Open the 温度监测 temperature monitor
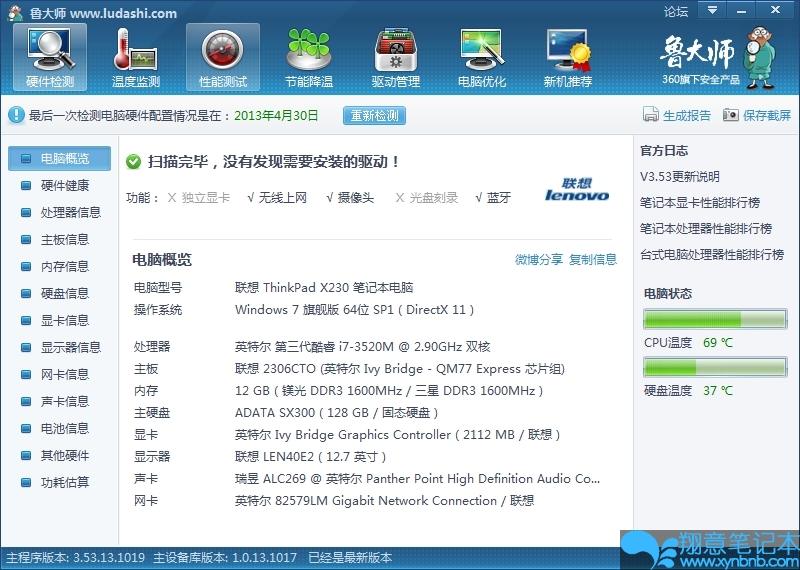This screenshot has width=800, height=570. coord(136,57)
